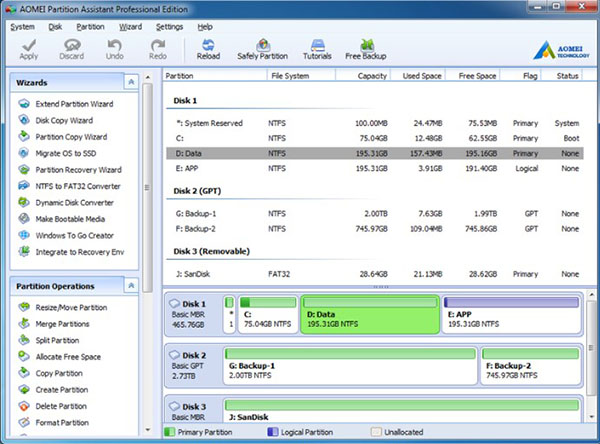
Task: Choose Resize/Move Partition operation
Action: tap(63, 307)
